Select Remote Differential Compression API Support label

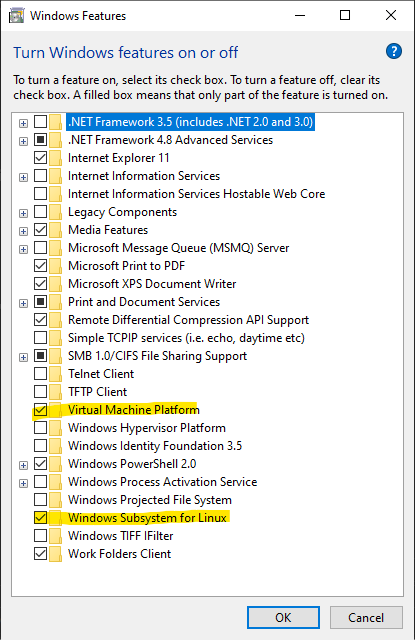coord(188,320)
